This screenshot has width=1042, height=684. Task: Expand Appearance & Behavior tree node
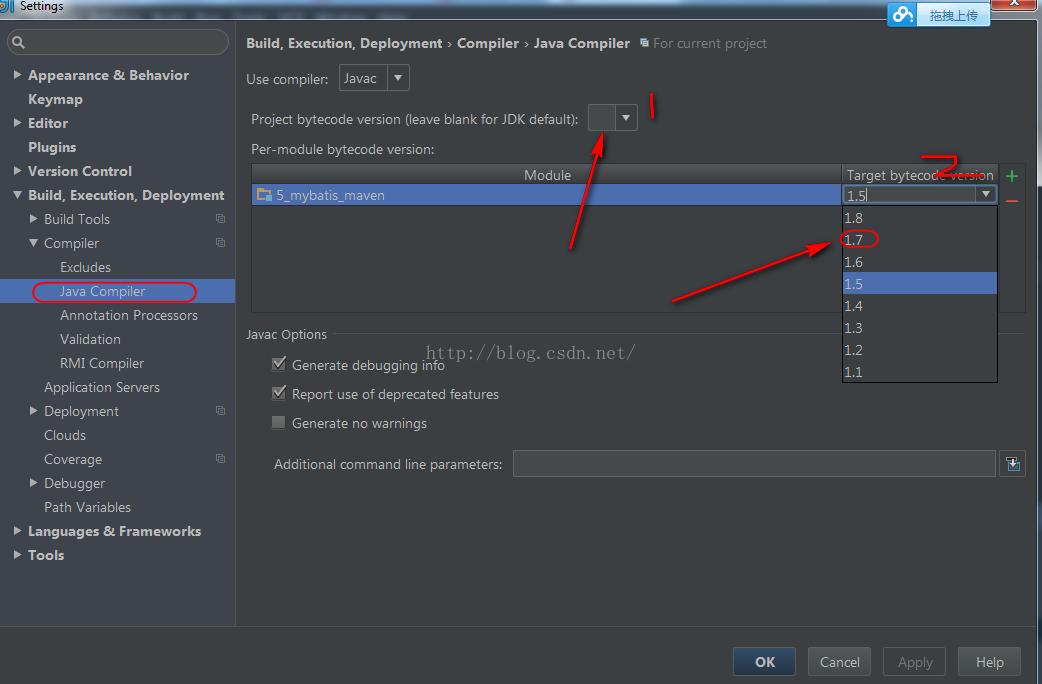point(17,75)
